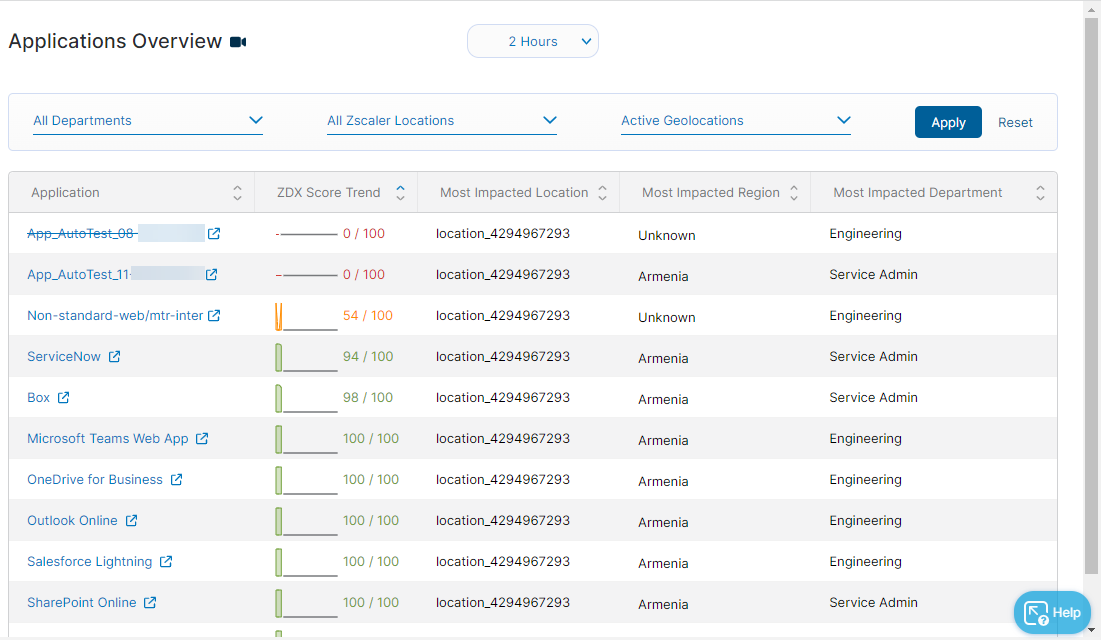This screenshot has width=1101, height=640.
Task: Click external link icon for OneDrive for Business
Action: [176, 480]
